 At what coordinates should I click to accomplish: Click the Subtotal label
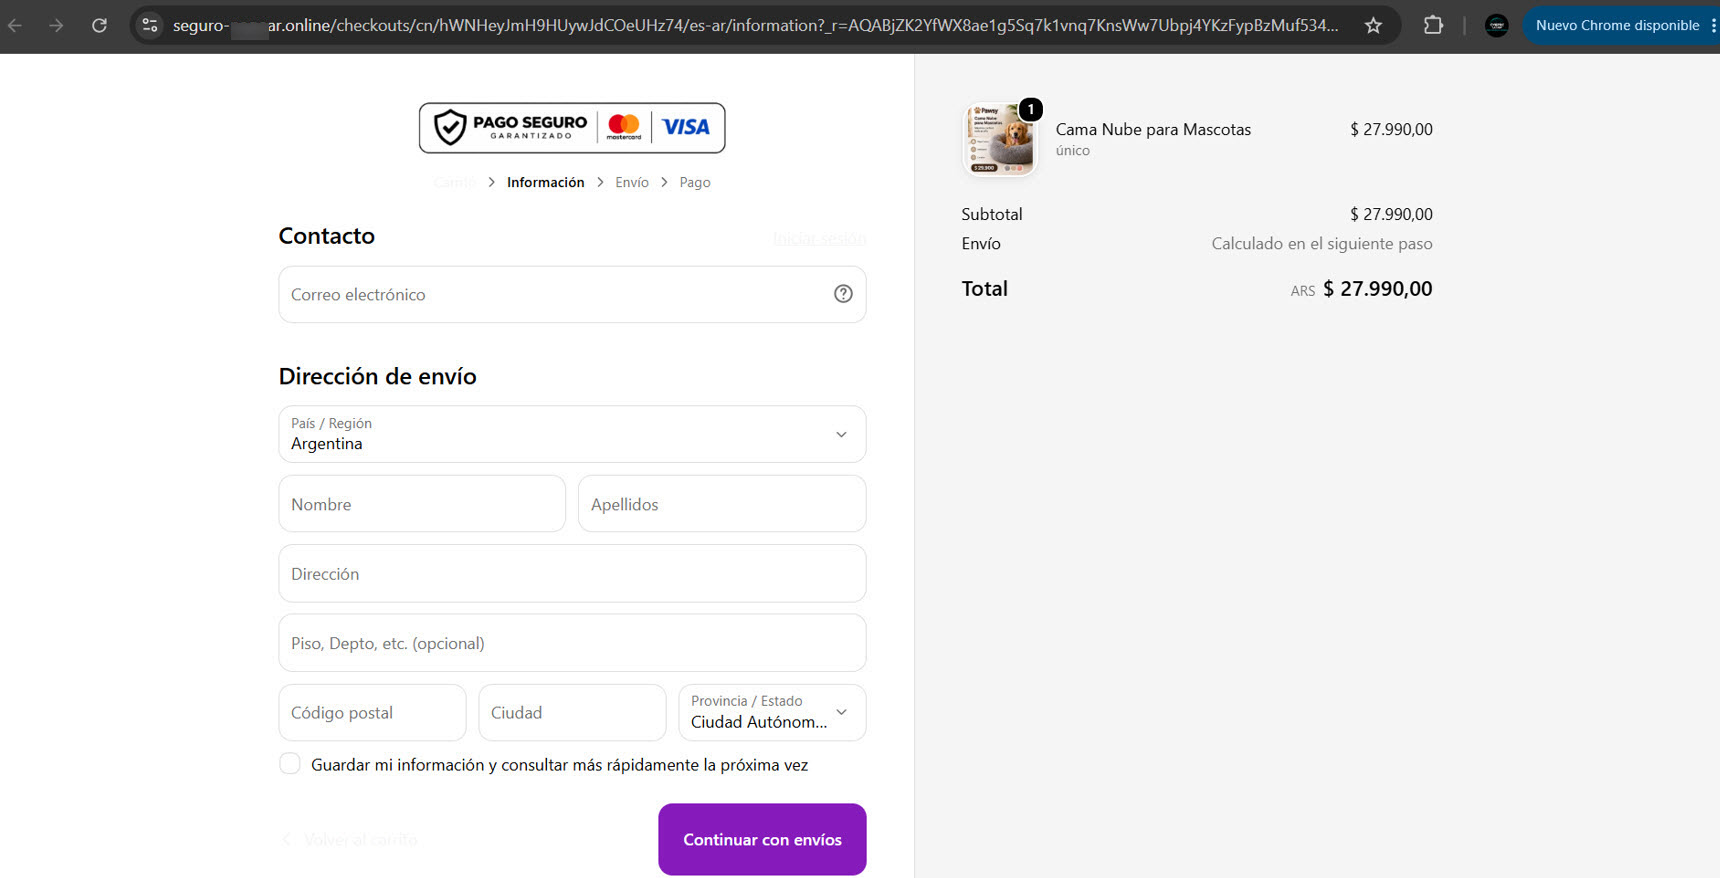tap(992, 214)
